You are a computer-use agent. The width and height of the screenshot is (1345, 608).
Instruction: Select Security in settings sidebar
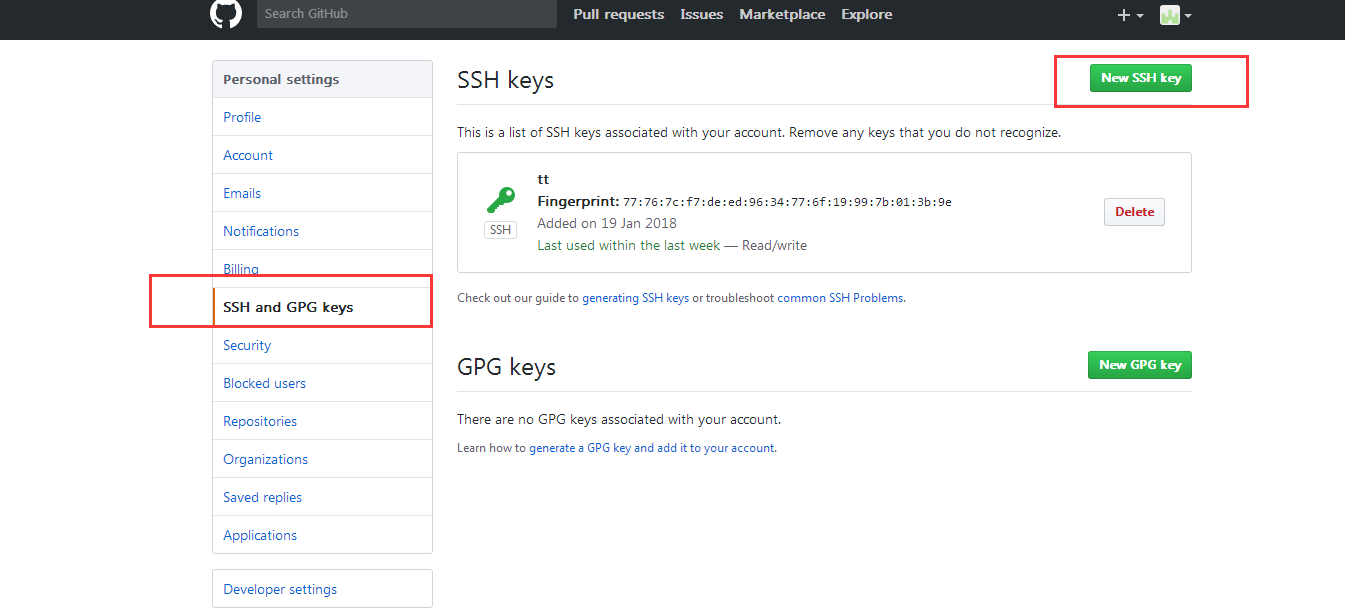(x=322, y=345)
